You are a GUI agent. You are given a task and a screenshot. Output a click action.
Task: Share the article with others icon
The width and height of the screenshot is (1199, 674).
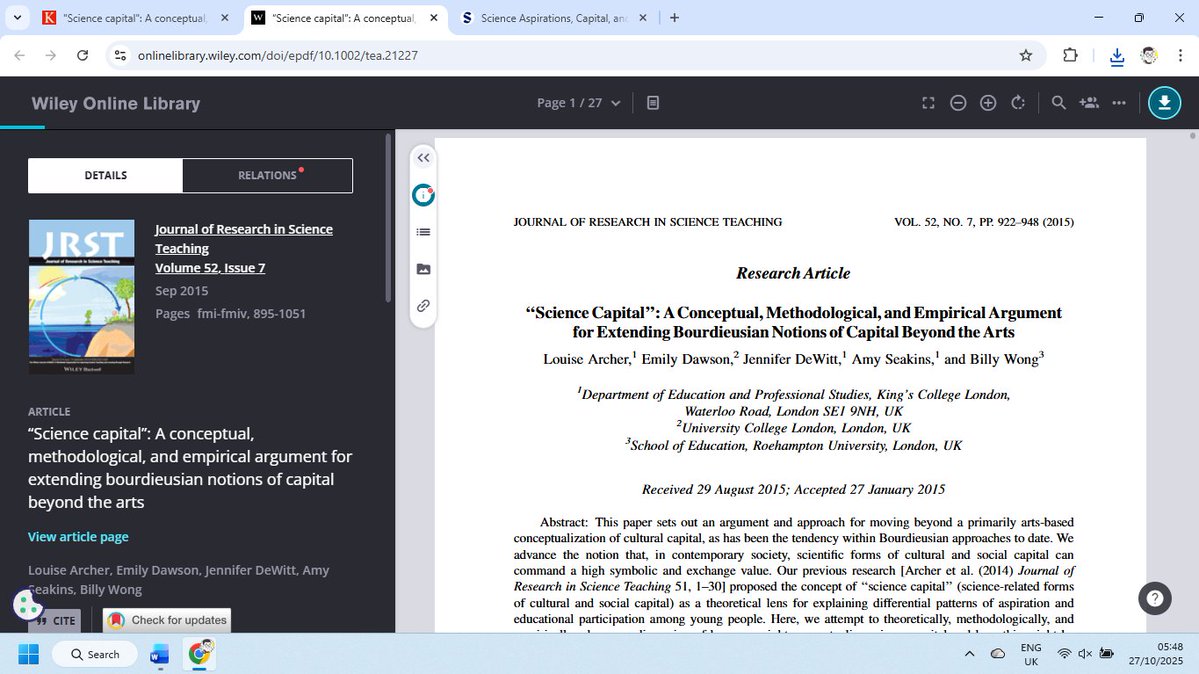(1089, 103)
